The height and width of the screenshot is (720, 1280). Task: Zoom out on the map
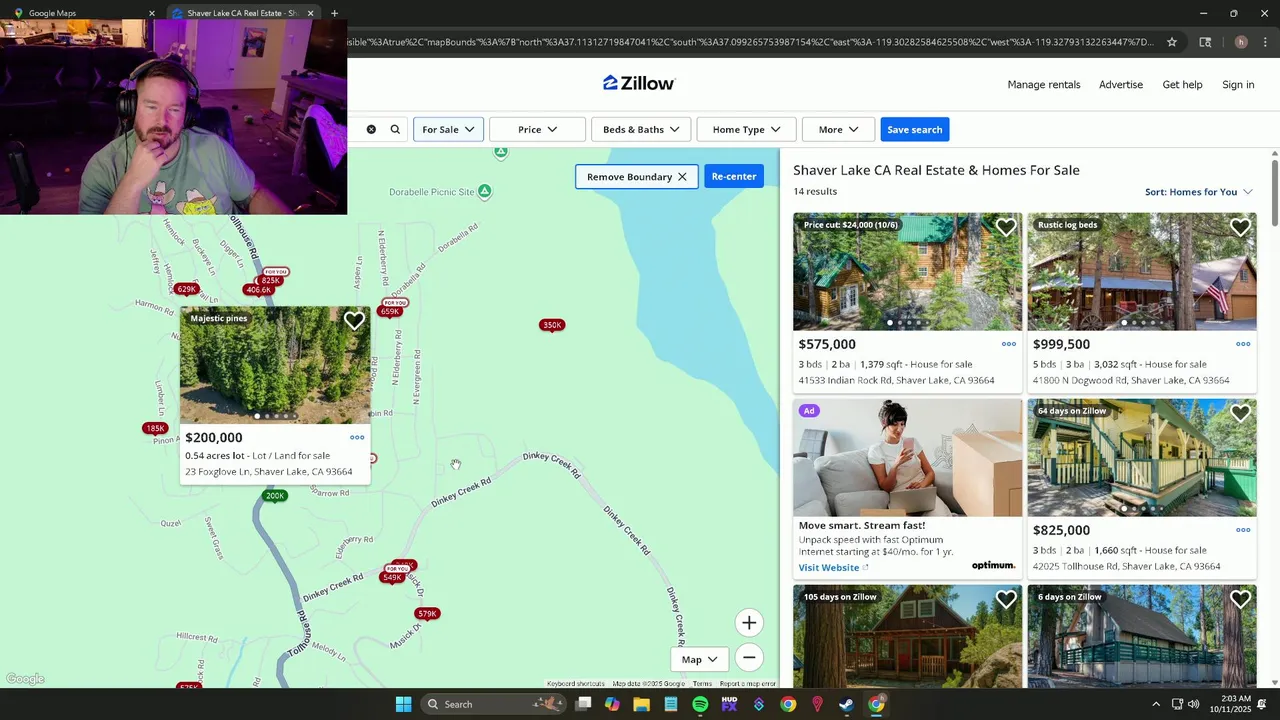[749, 657]
